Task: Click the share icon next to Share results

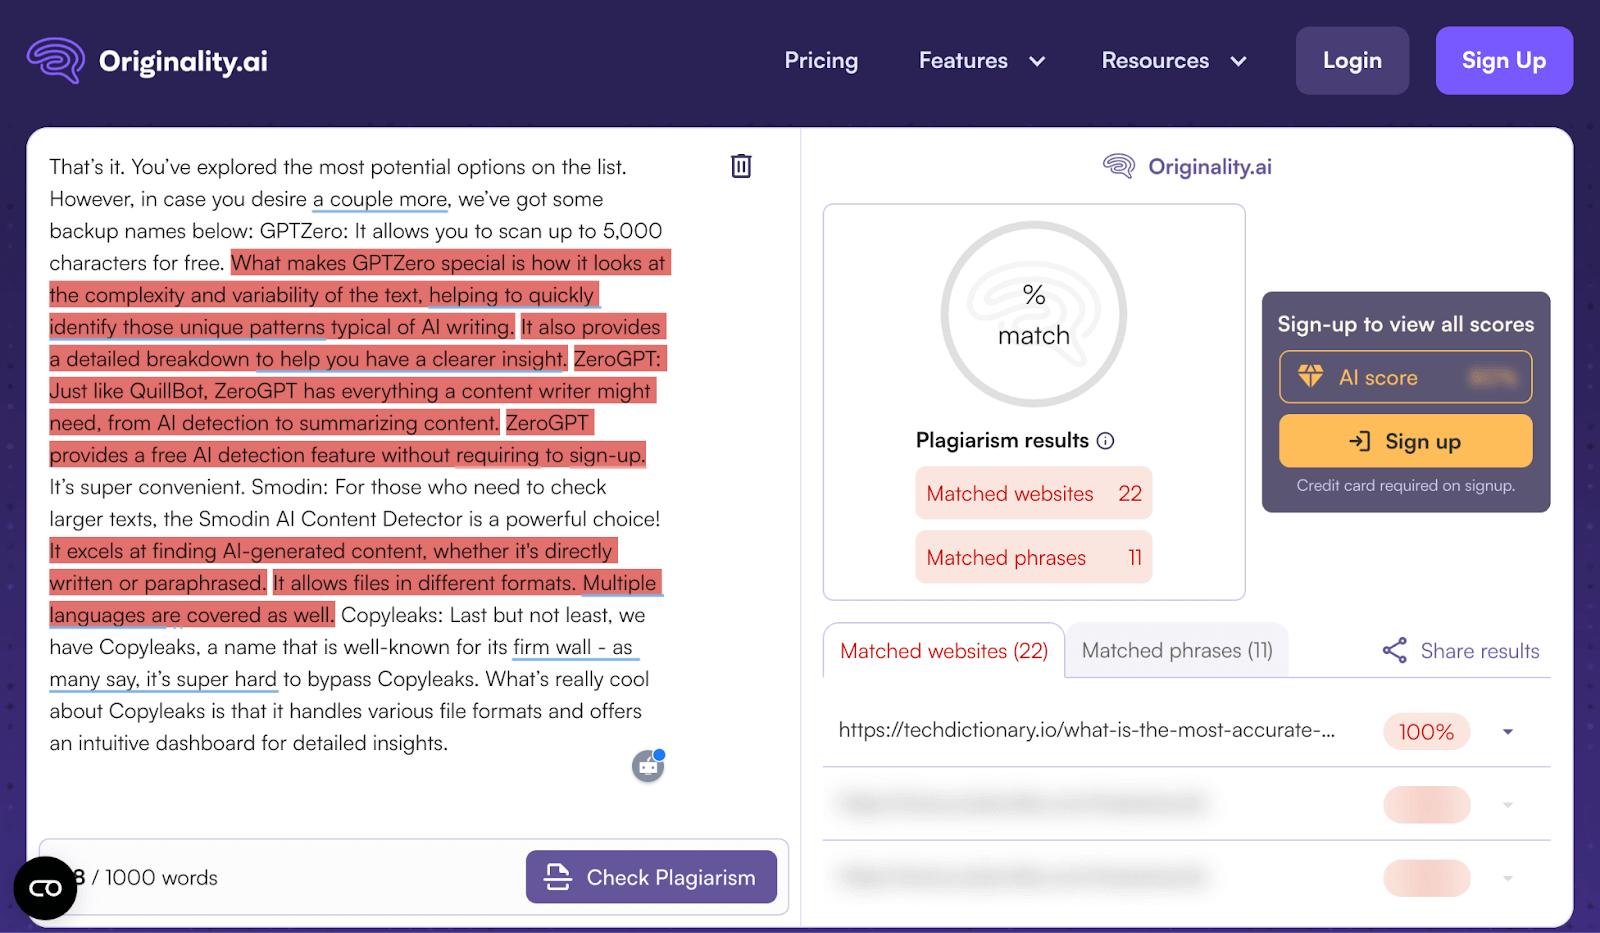Action: click(1394, 650)
